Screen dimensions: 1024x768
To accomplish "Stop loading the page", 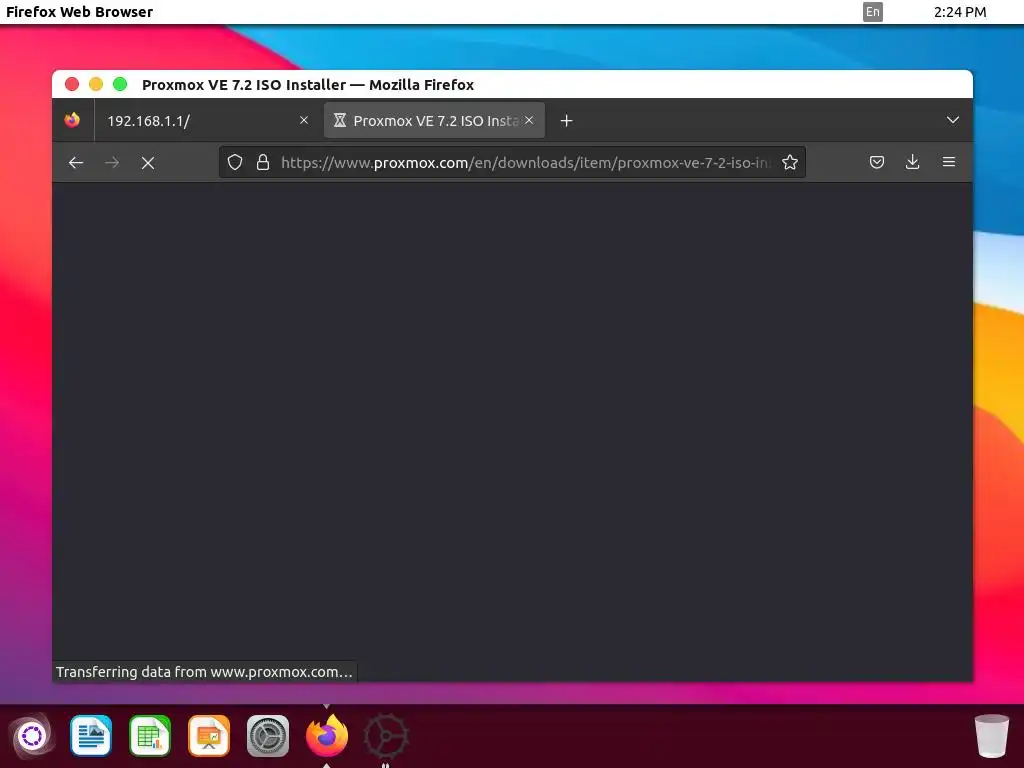I will 148,163.
